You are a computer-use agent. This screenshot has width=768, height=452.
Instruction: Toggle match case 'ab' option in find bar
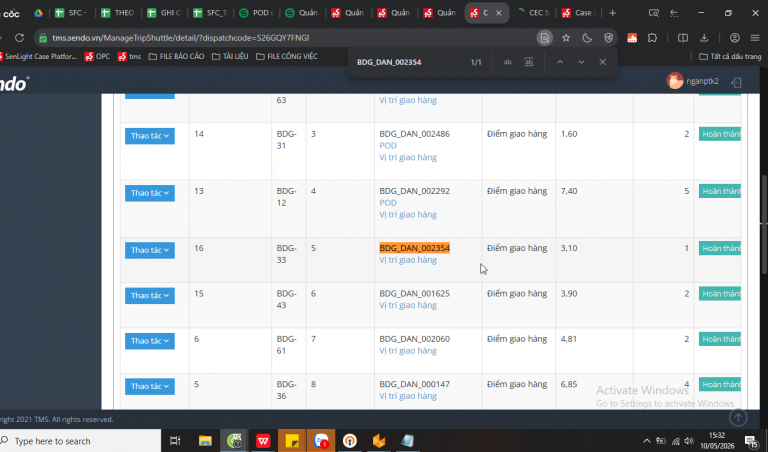(507, 62)
